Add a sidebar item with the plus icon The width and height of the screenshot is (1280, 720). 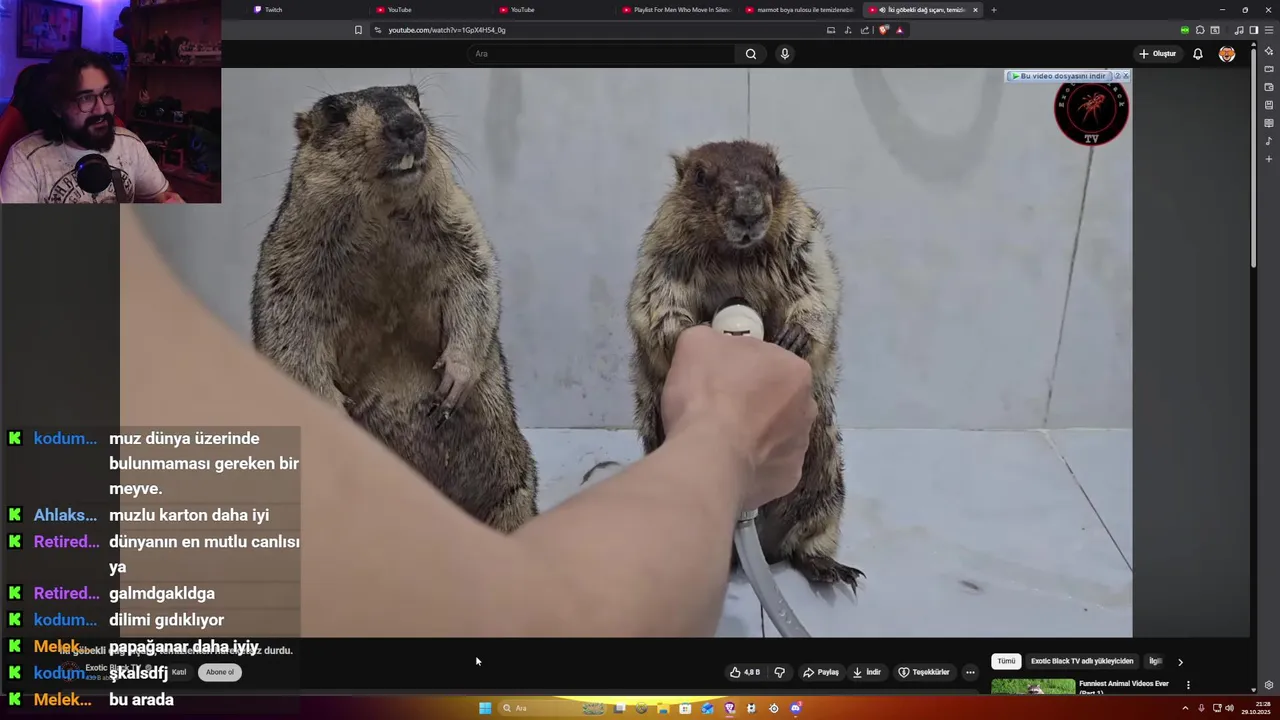pyautogui.click(x=1269, y=159)
